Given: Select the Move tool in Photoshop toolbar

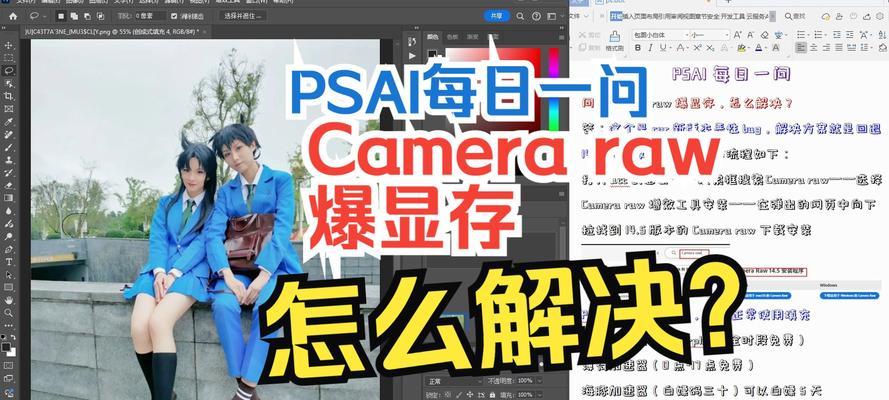Looking at the screenshot, I should coord(9,45).
